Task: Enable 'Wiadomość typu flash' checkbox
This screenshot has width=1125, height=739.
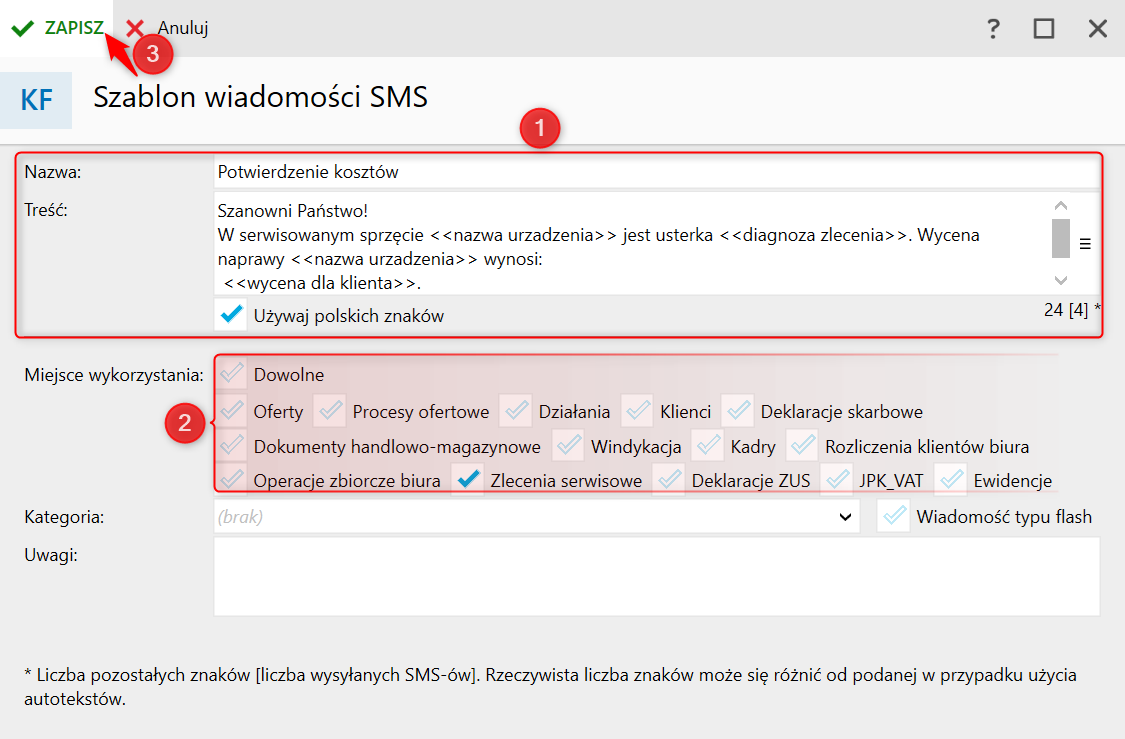Action: pyautogui.click(x=893, y=517)
